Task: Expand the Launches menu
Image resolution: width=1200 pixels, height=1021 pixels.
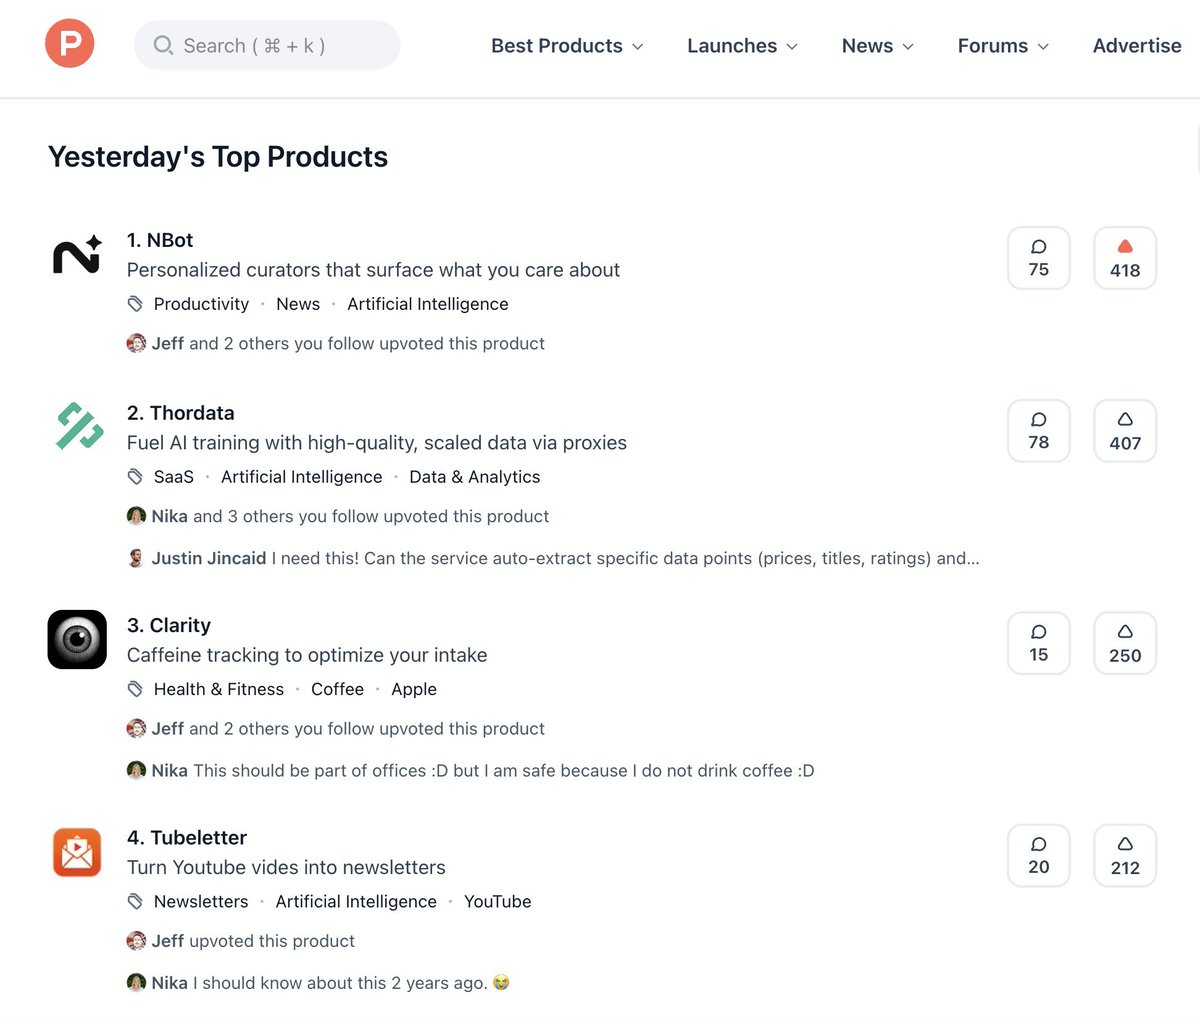Action: (742, 46)
